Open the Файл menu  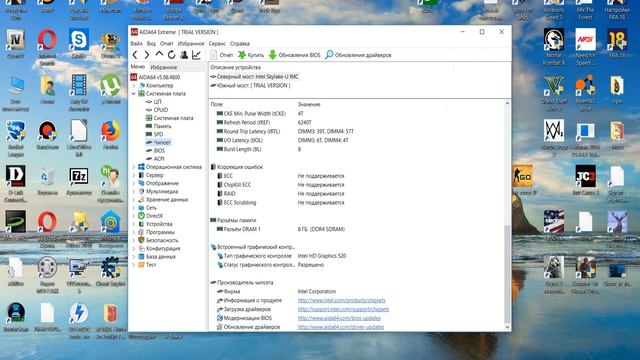tap(136, 43)
